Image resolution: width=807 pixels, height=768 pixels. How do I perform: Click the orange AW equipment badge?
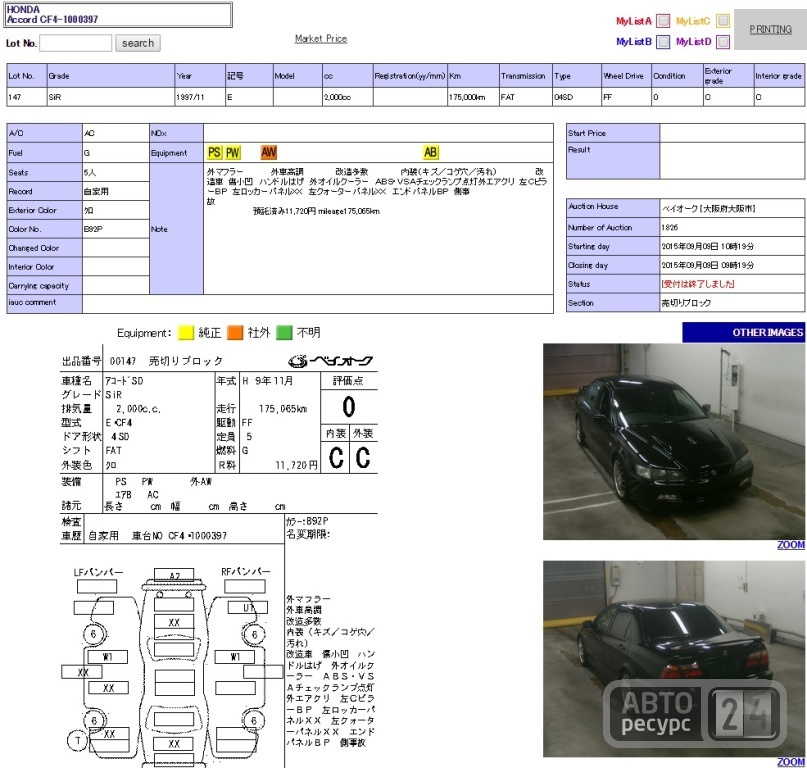tap(269, 152)
